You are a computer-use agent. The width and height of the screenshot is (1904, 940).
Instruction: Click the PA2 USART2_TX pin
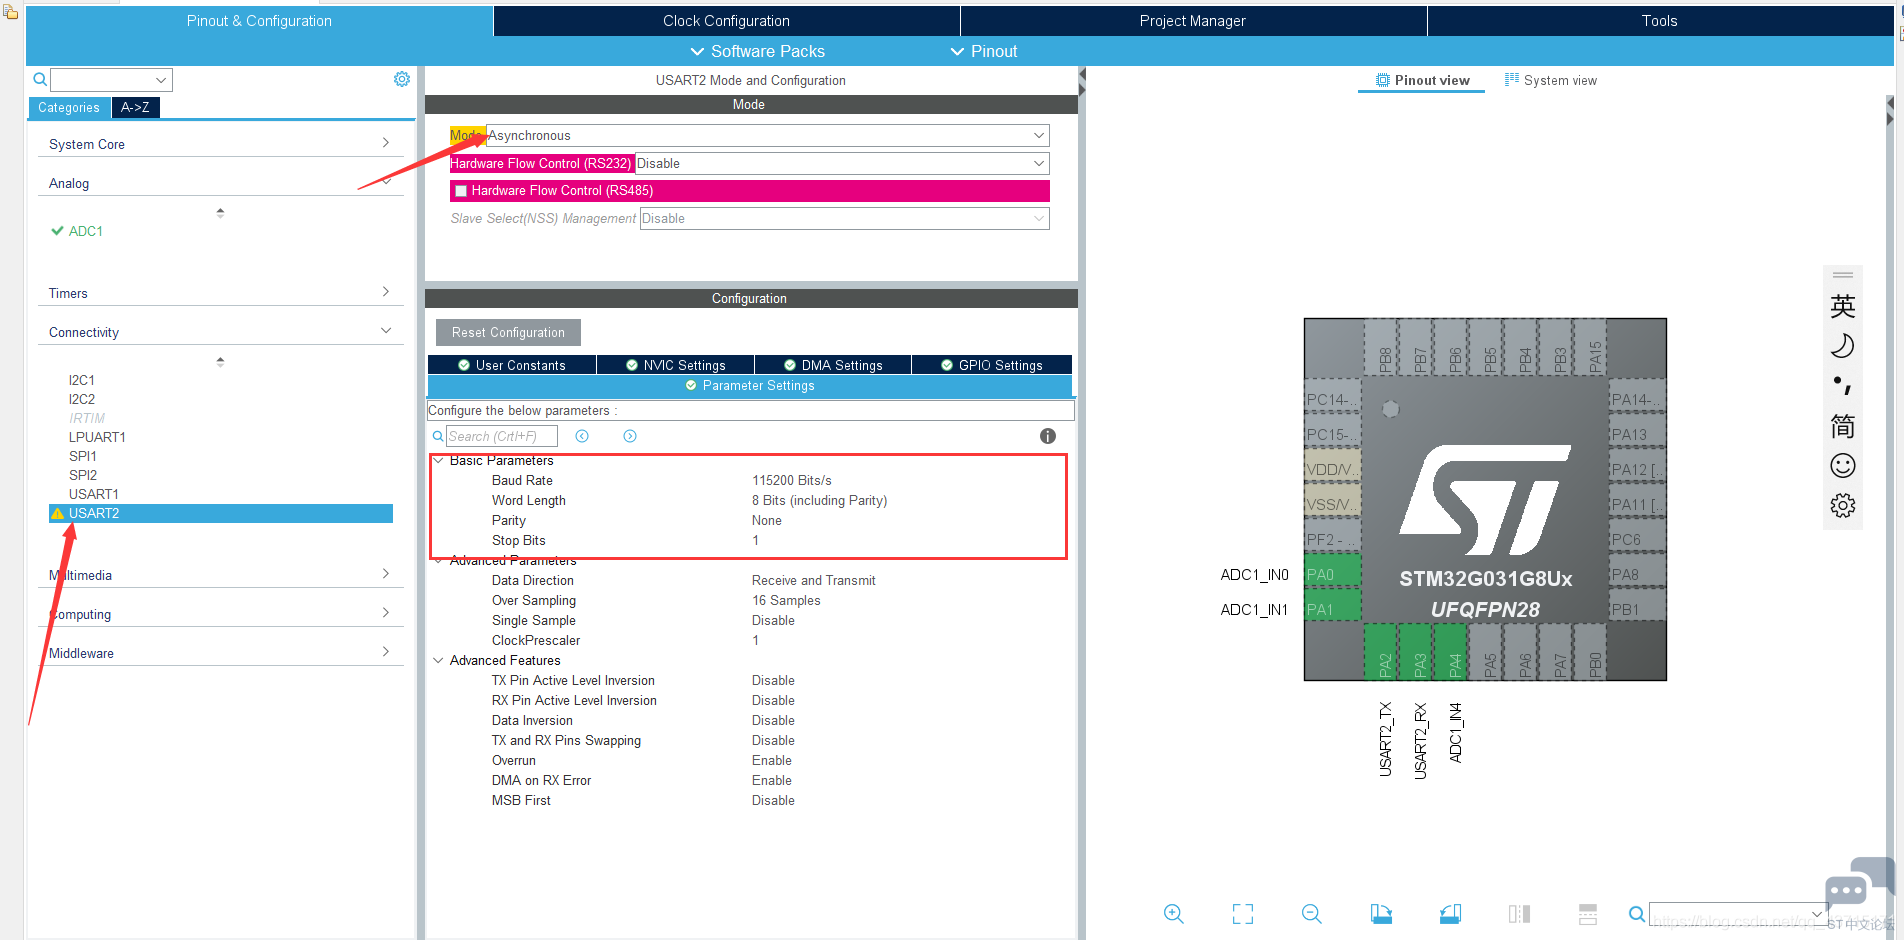pyautogui.click(x=1381, y=651)
